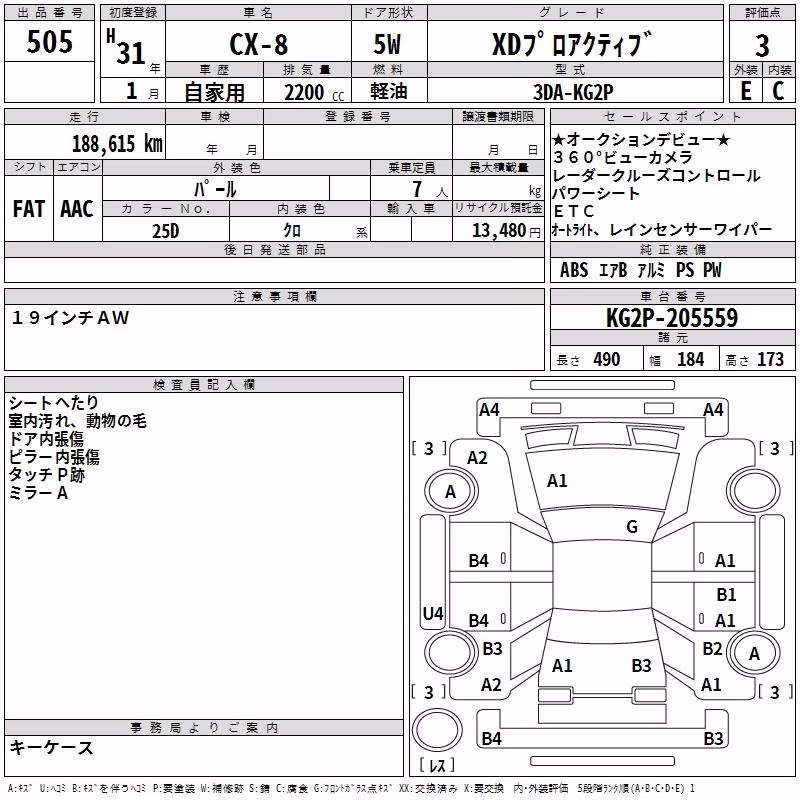Click the 事務局よりご案内 header
The image size is (800, 800).
pyautogui.click(x=204, y=728)
